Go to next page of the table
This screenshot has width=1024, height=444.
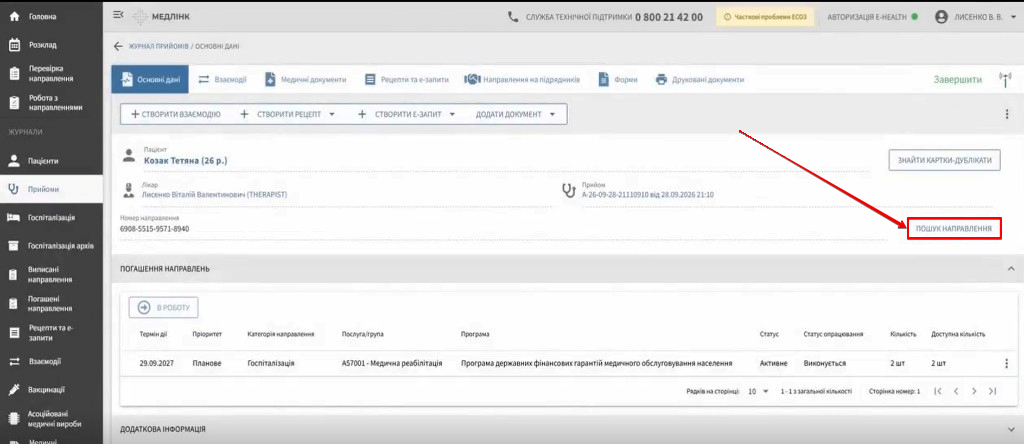(x=974, y=391)
